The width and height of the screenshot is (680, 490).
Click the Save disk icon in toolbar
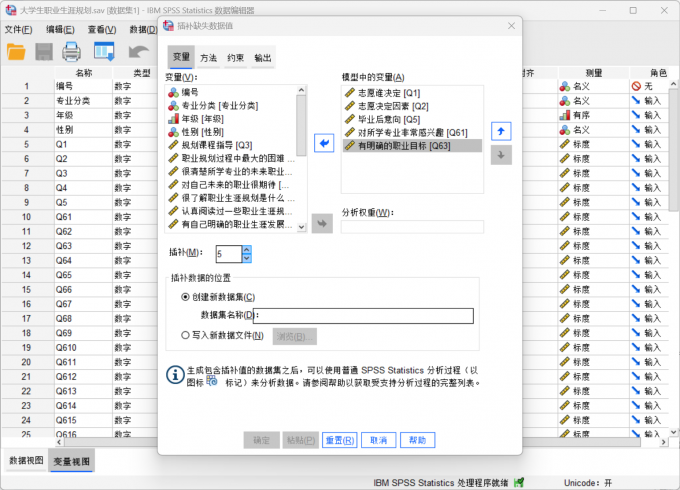[x=44, y=51]
